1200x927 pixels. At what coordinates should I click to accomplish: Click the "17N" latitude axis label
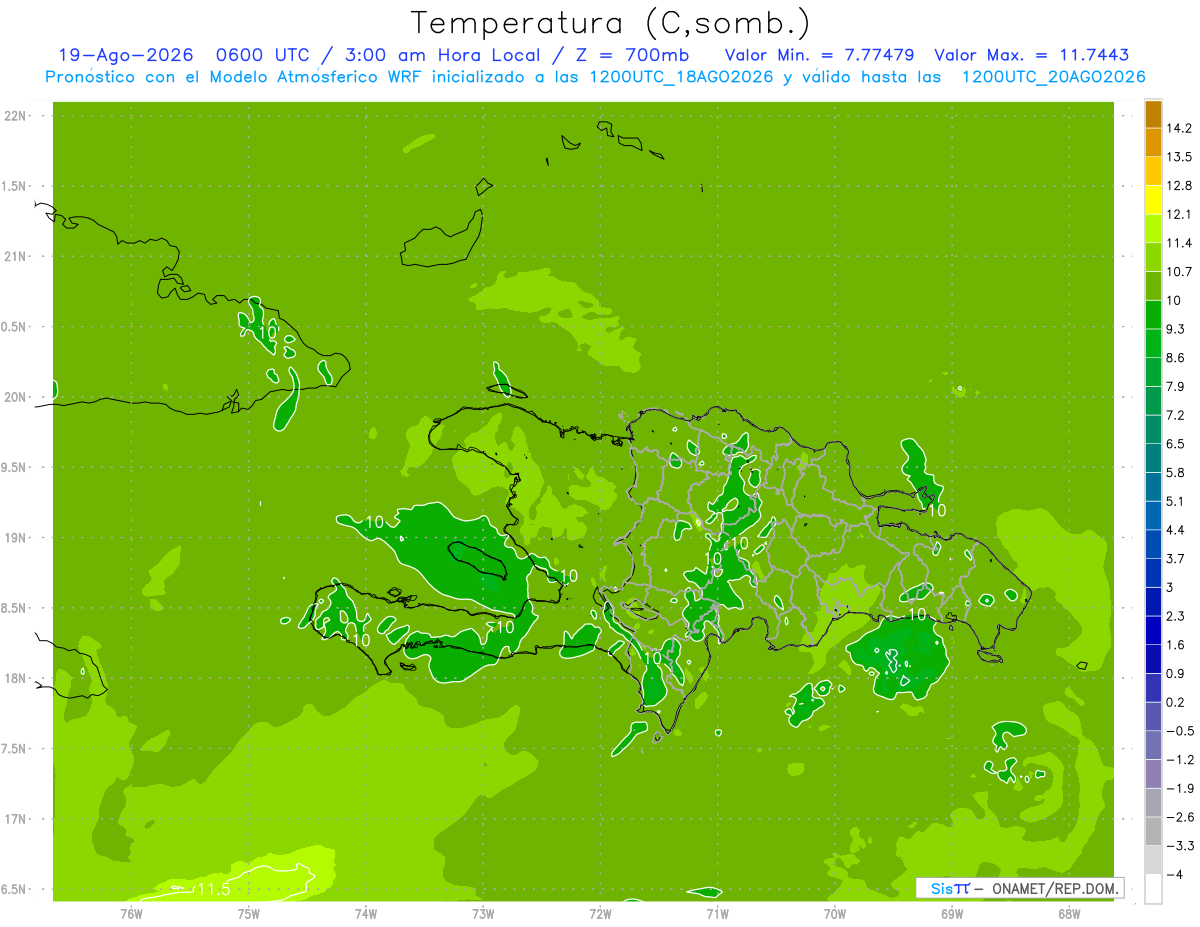14,819
